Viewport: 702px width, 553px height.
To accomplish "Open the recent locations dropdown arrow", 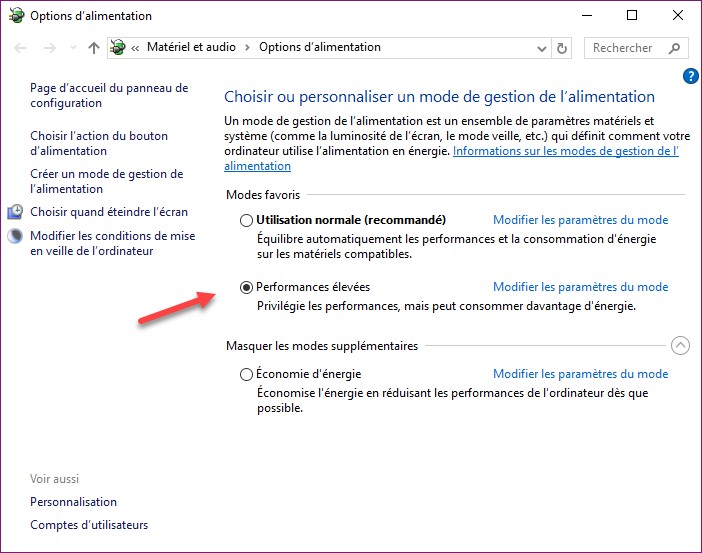I will pyautogui.click(x=73, y=48).
